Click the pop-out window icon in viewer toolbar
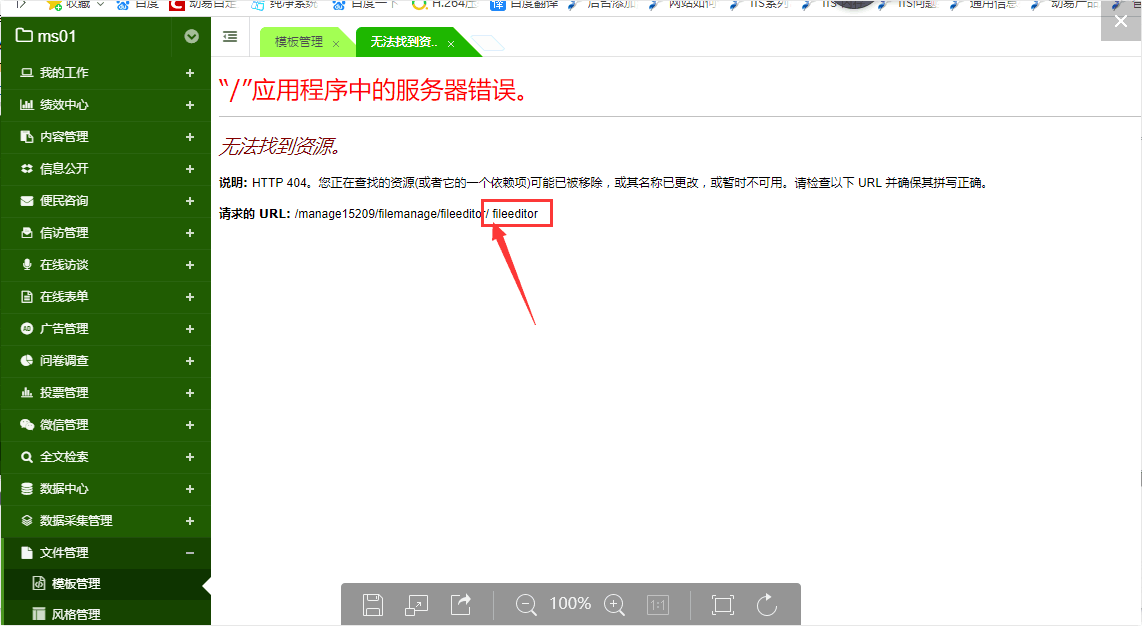The image size is (1142, 626). [x=416, y=604]
